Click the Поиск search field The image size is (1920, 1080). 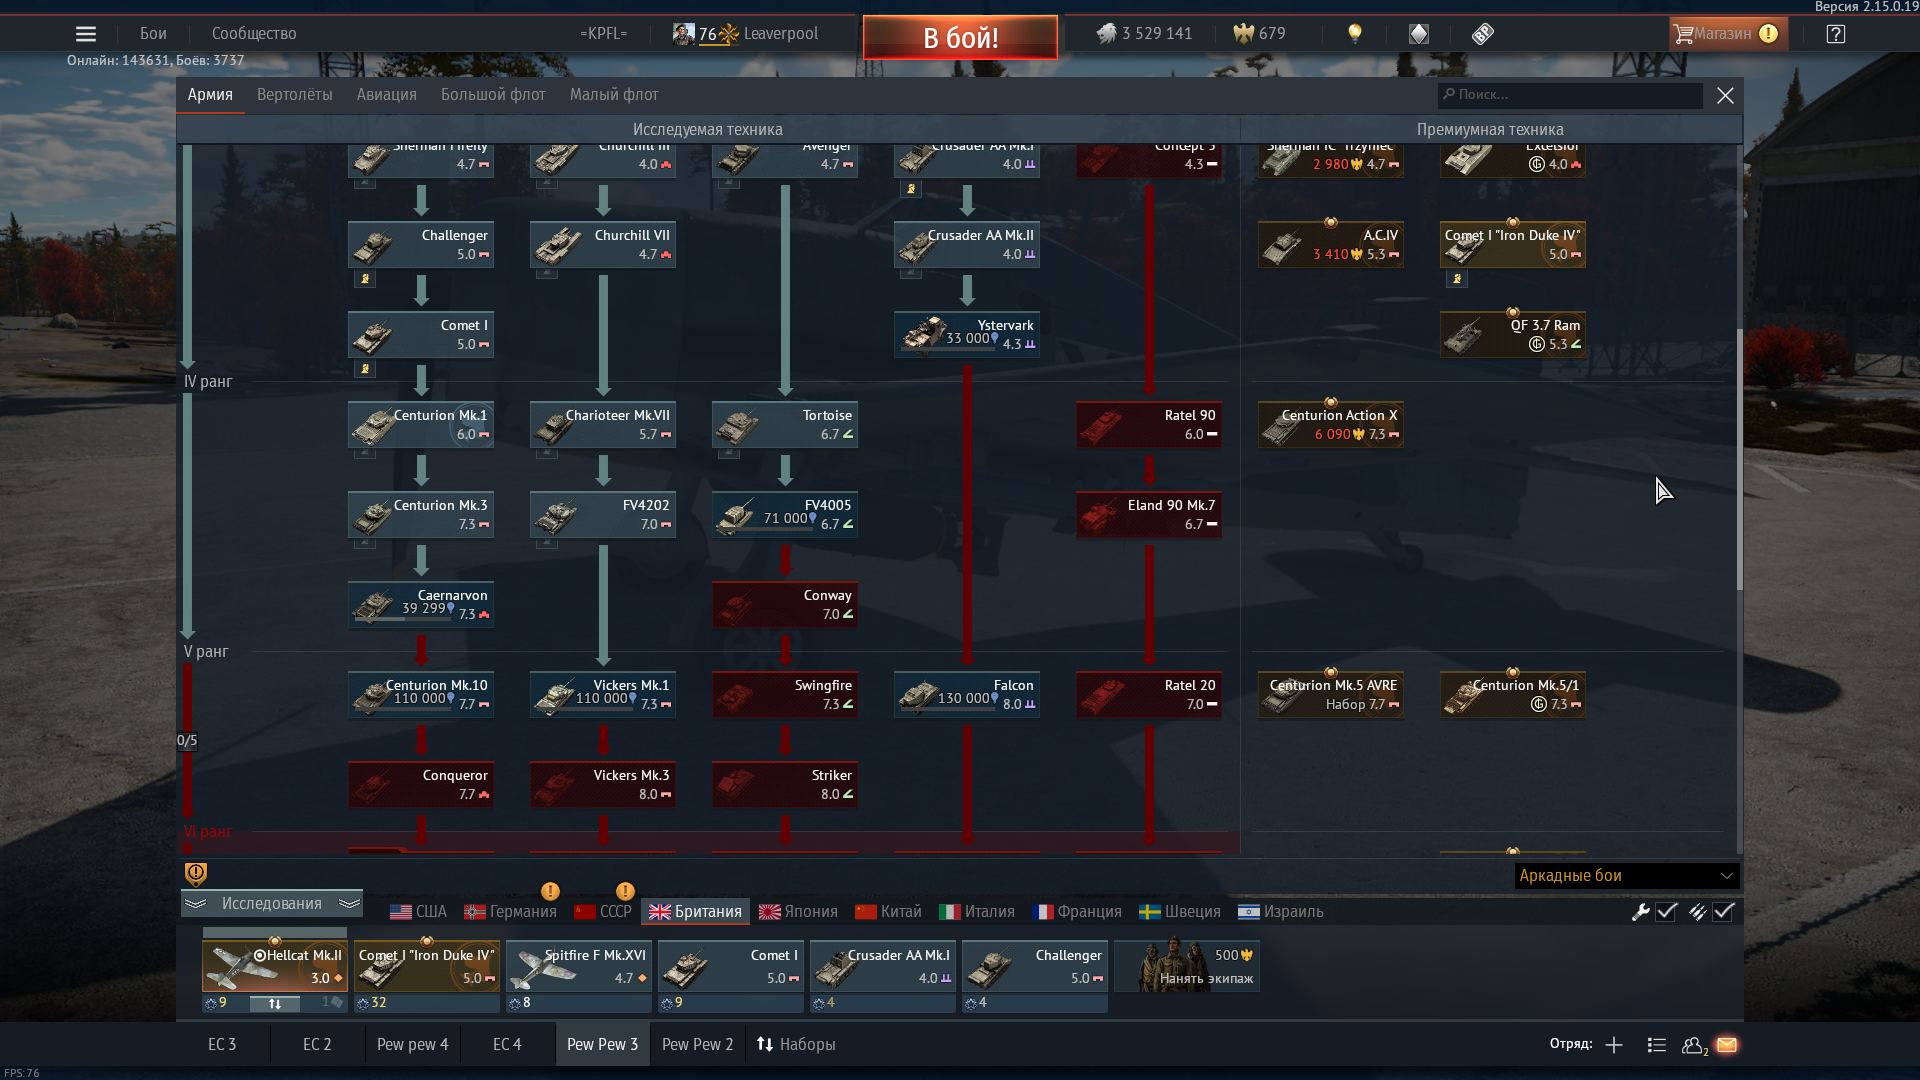click(x=1570, y=95)
